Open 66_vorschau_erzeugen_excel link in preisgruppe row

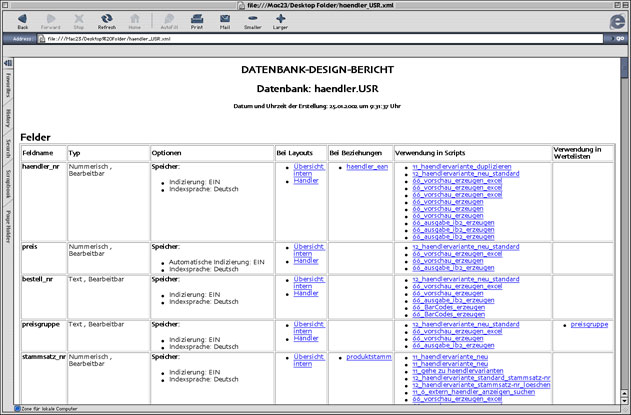point(457,331)
